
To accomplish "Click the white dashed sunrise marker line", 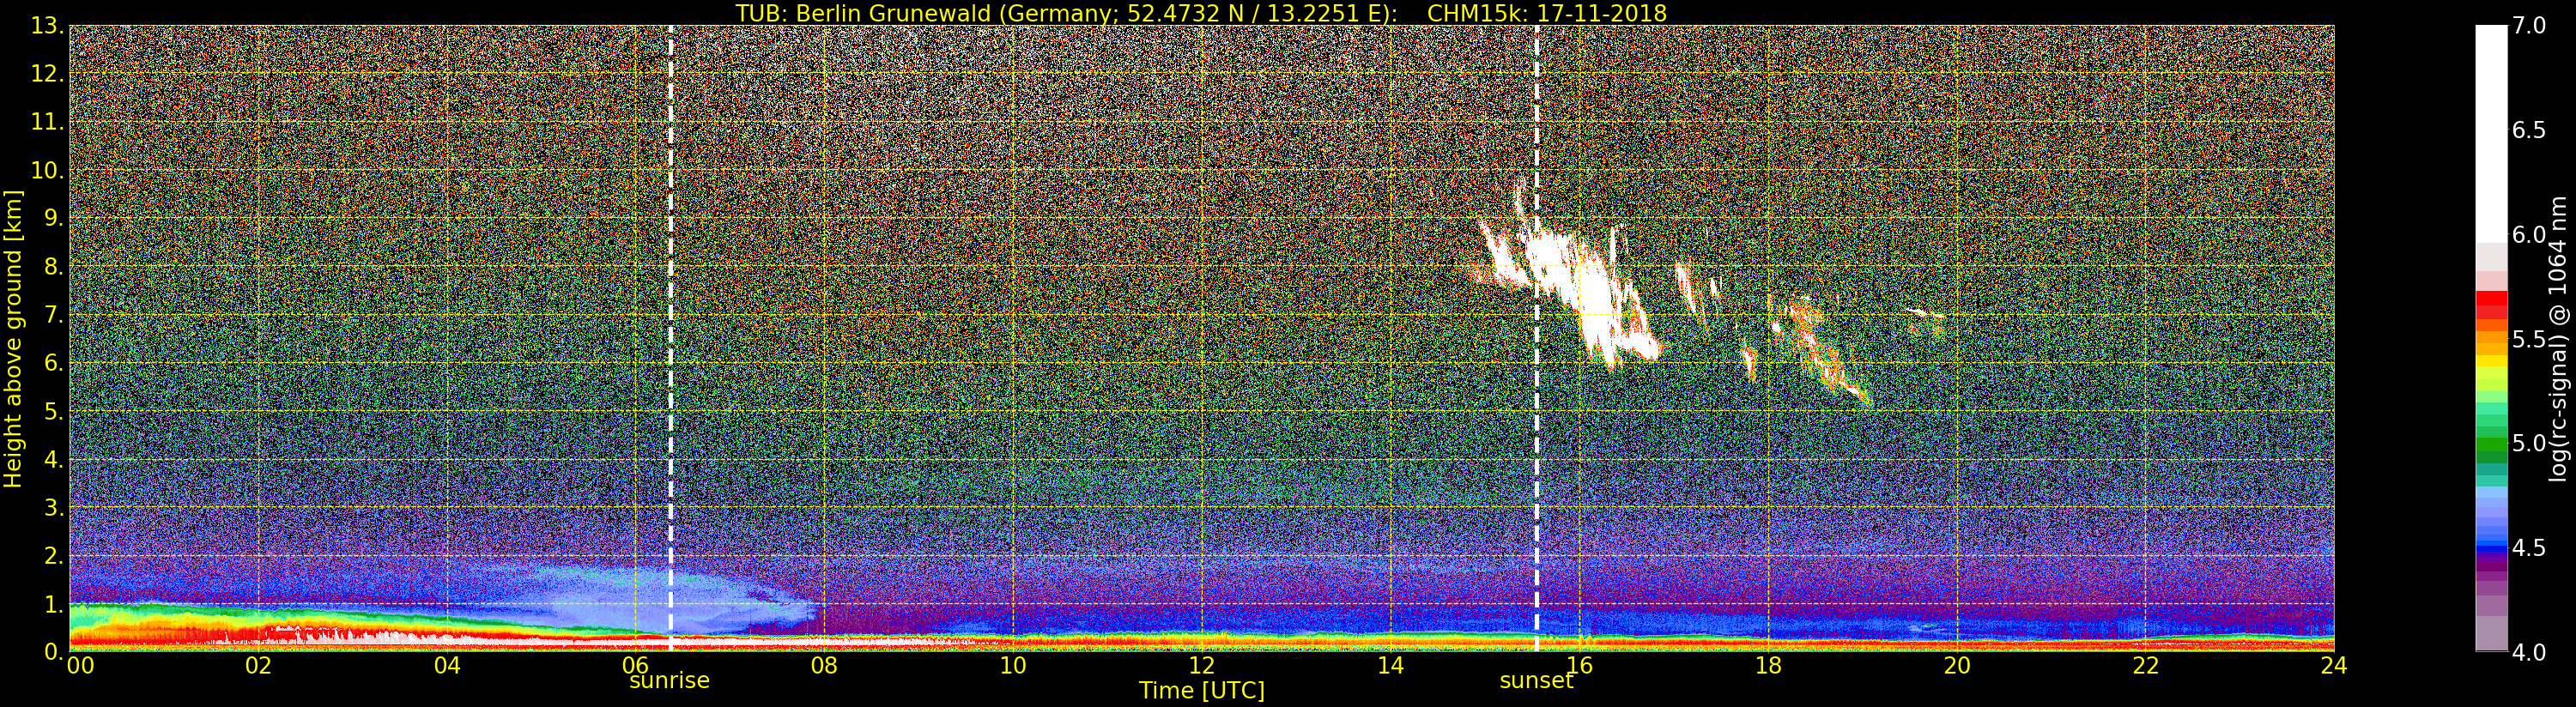I will [x=670, y=338].
